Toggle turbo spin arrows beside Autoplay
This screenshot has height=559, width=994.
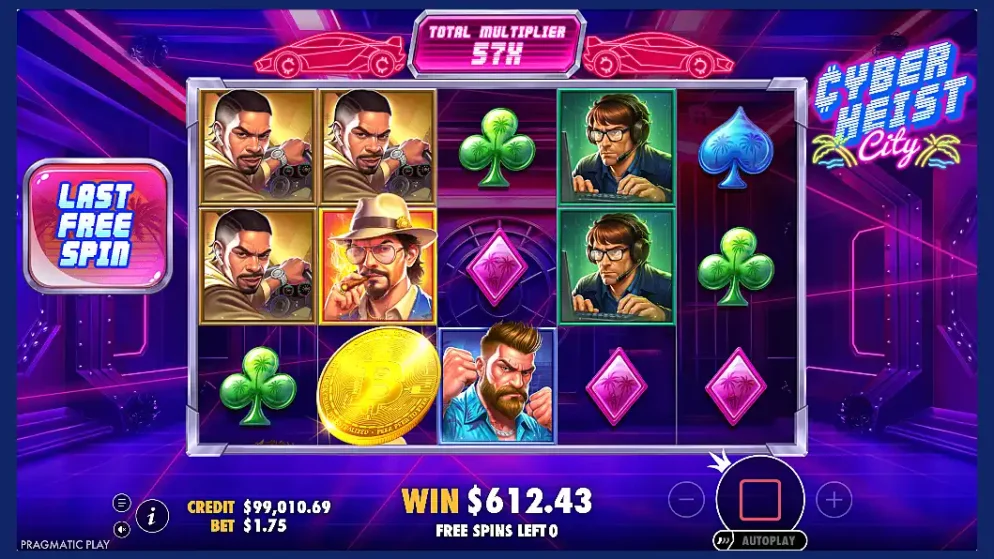(x=722, y=541)
